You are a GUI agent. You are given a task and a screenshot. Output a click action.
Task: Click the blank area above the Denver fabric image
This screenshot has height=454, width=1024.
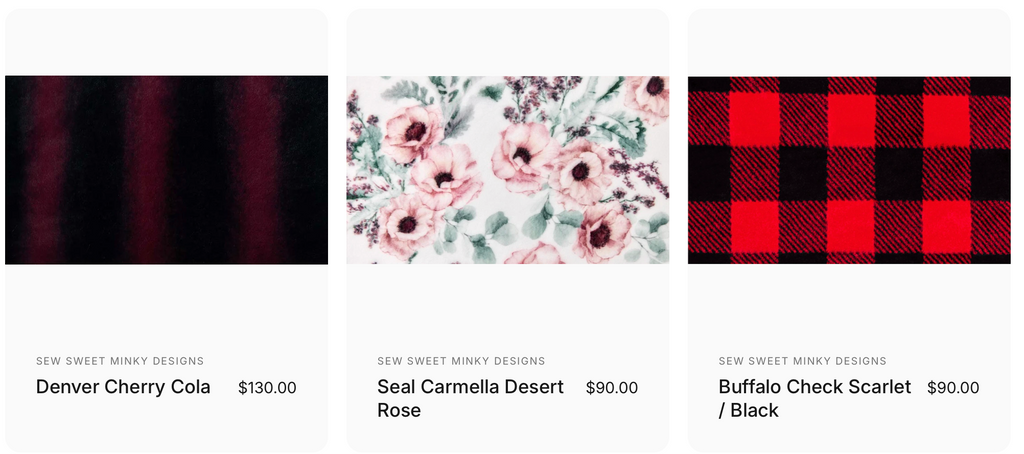pyautogui.click(x=166, y=42)
